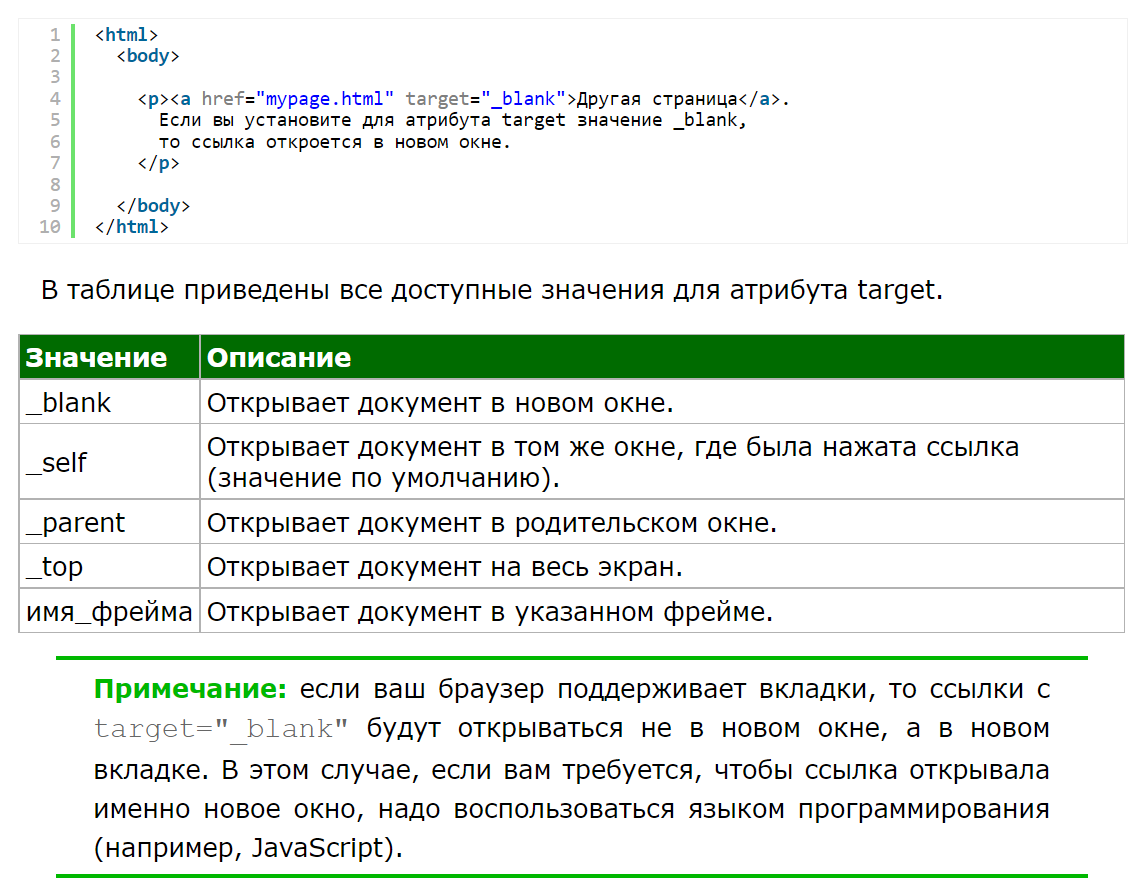Screen dimensions: 1143x893
Task: Click the word "JavaScript" in the note
Action: point(317,847)
